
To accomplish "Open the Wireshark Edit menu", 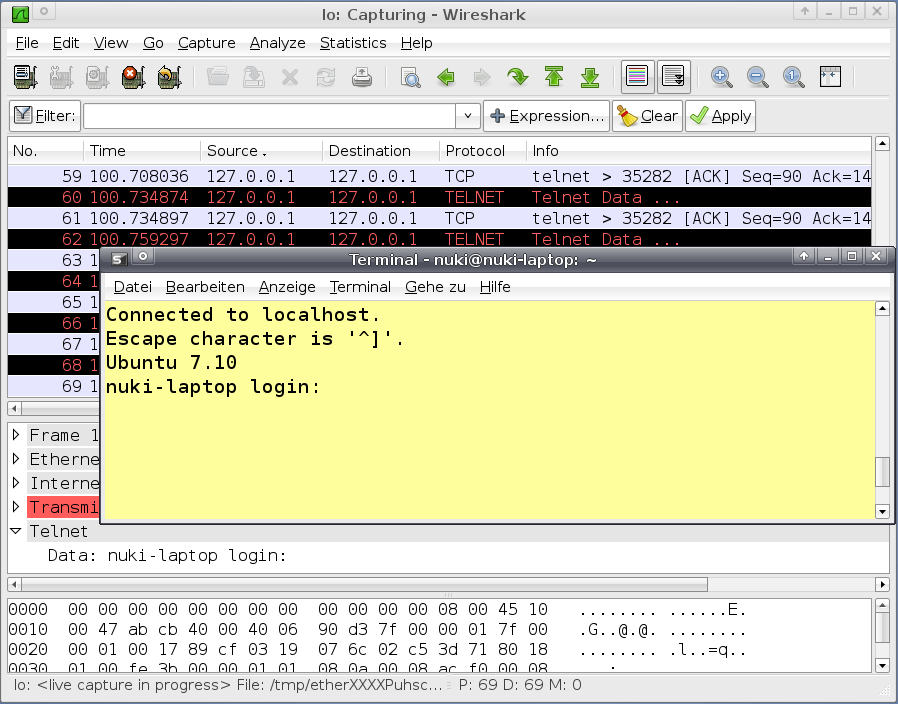I will tap(65, 43).
